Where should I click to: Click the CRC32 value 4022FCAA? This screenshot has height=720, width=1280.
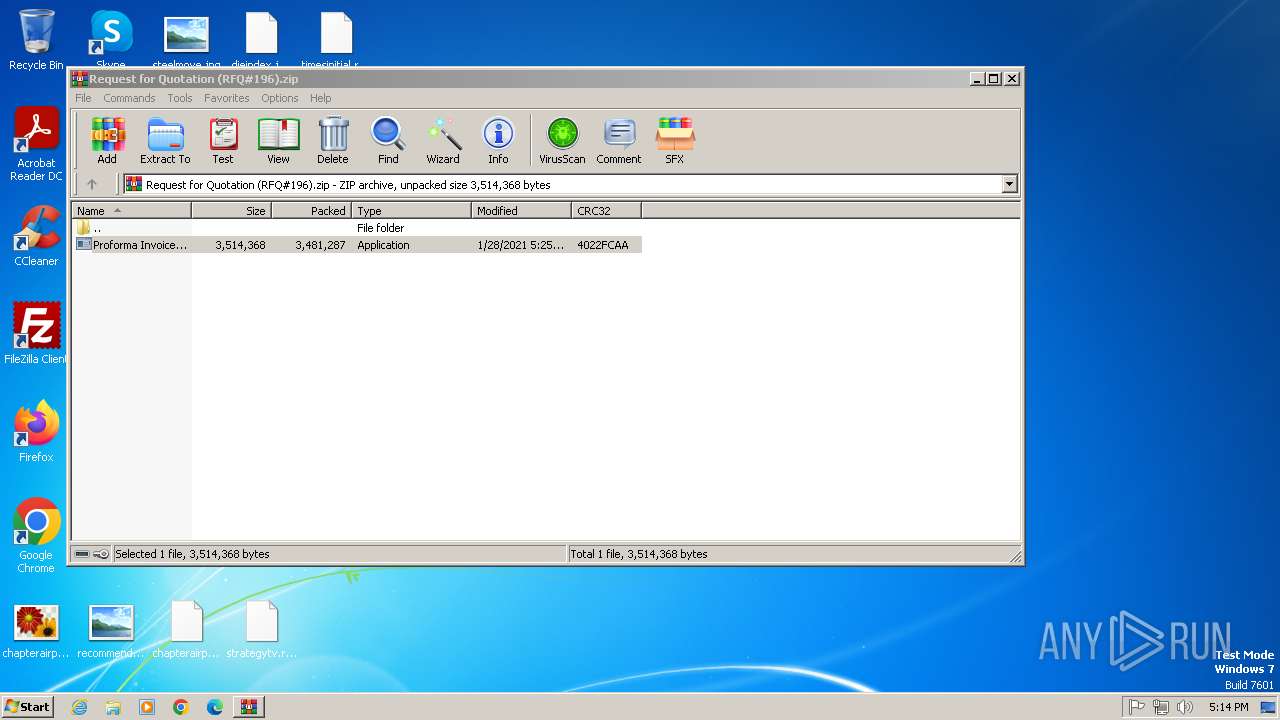603,245
